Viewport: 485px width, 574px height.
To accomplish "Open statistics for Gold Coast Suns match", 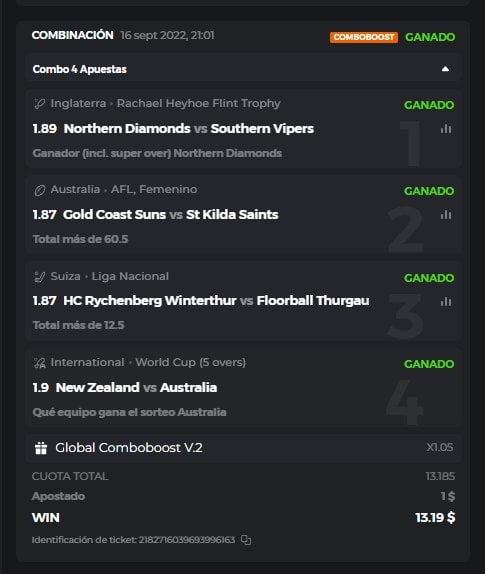I will tap(445, 215).
